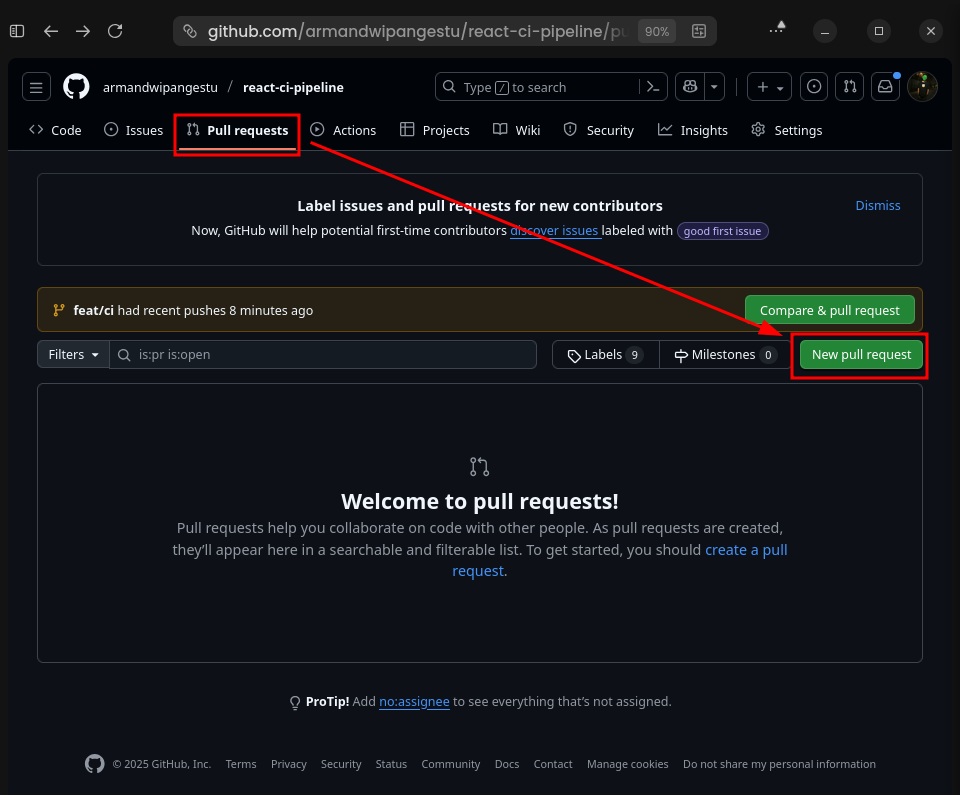Open the notifications inbox icon
960x795 pixels.
click(885, 87)
